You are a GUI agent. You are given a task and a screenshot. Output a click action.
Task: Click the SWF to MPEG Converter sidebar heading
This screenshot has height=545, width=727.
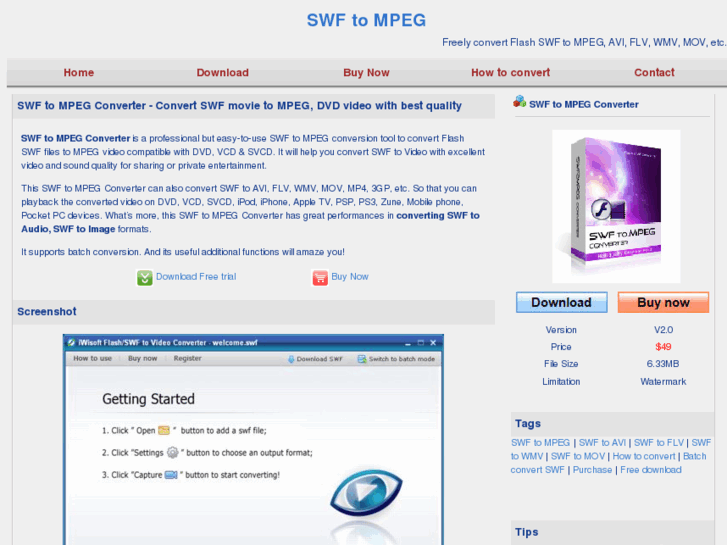(x=584, y=104)
